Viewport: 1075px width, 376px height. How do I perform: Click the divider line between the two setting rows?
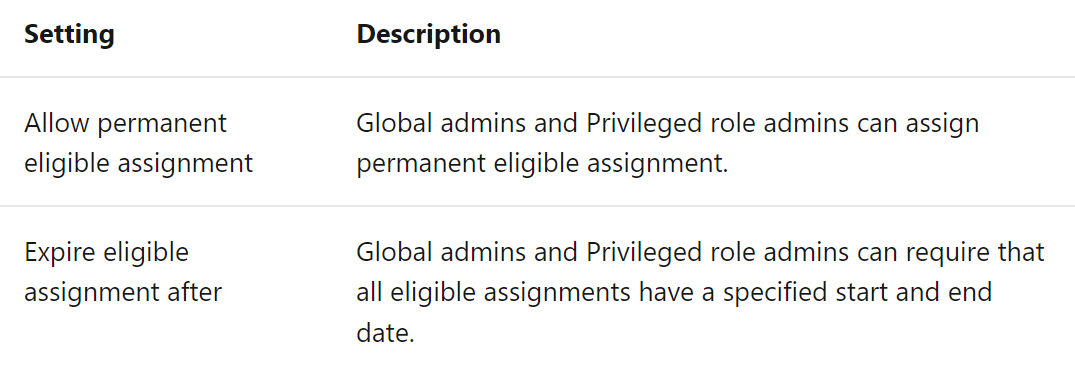(x=538, y=206)
